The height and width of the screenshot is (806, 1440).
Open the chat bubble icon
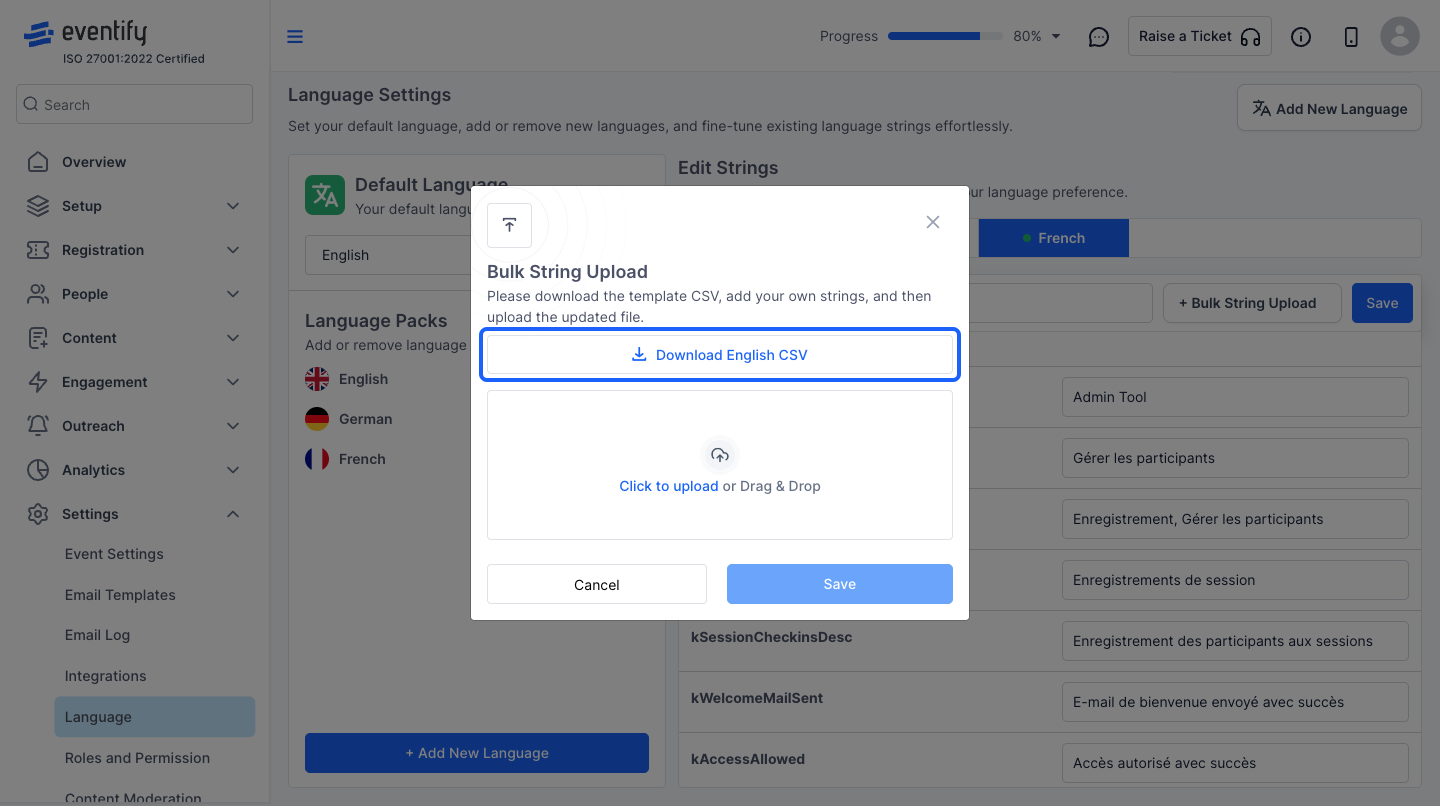pos(1099,37)
